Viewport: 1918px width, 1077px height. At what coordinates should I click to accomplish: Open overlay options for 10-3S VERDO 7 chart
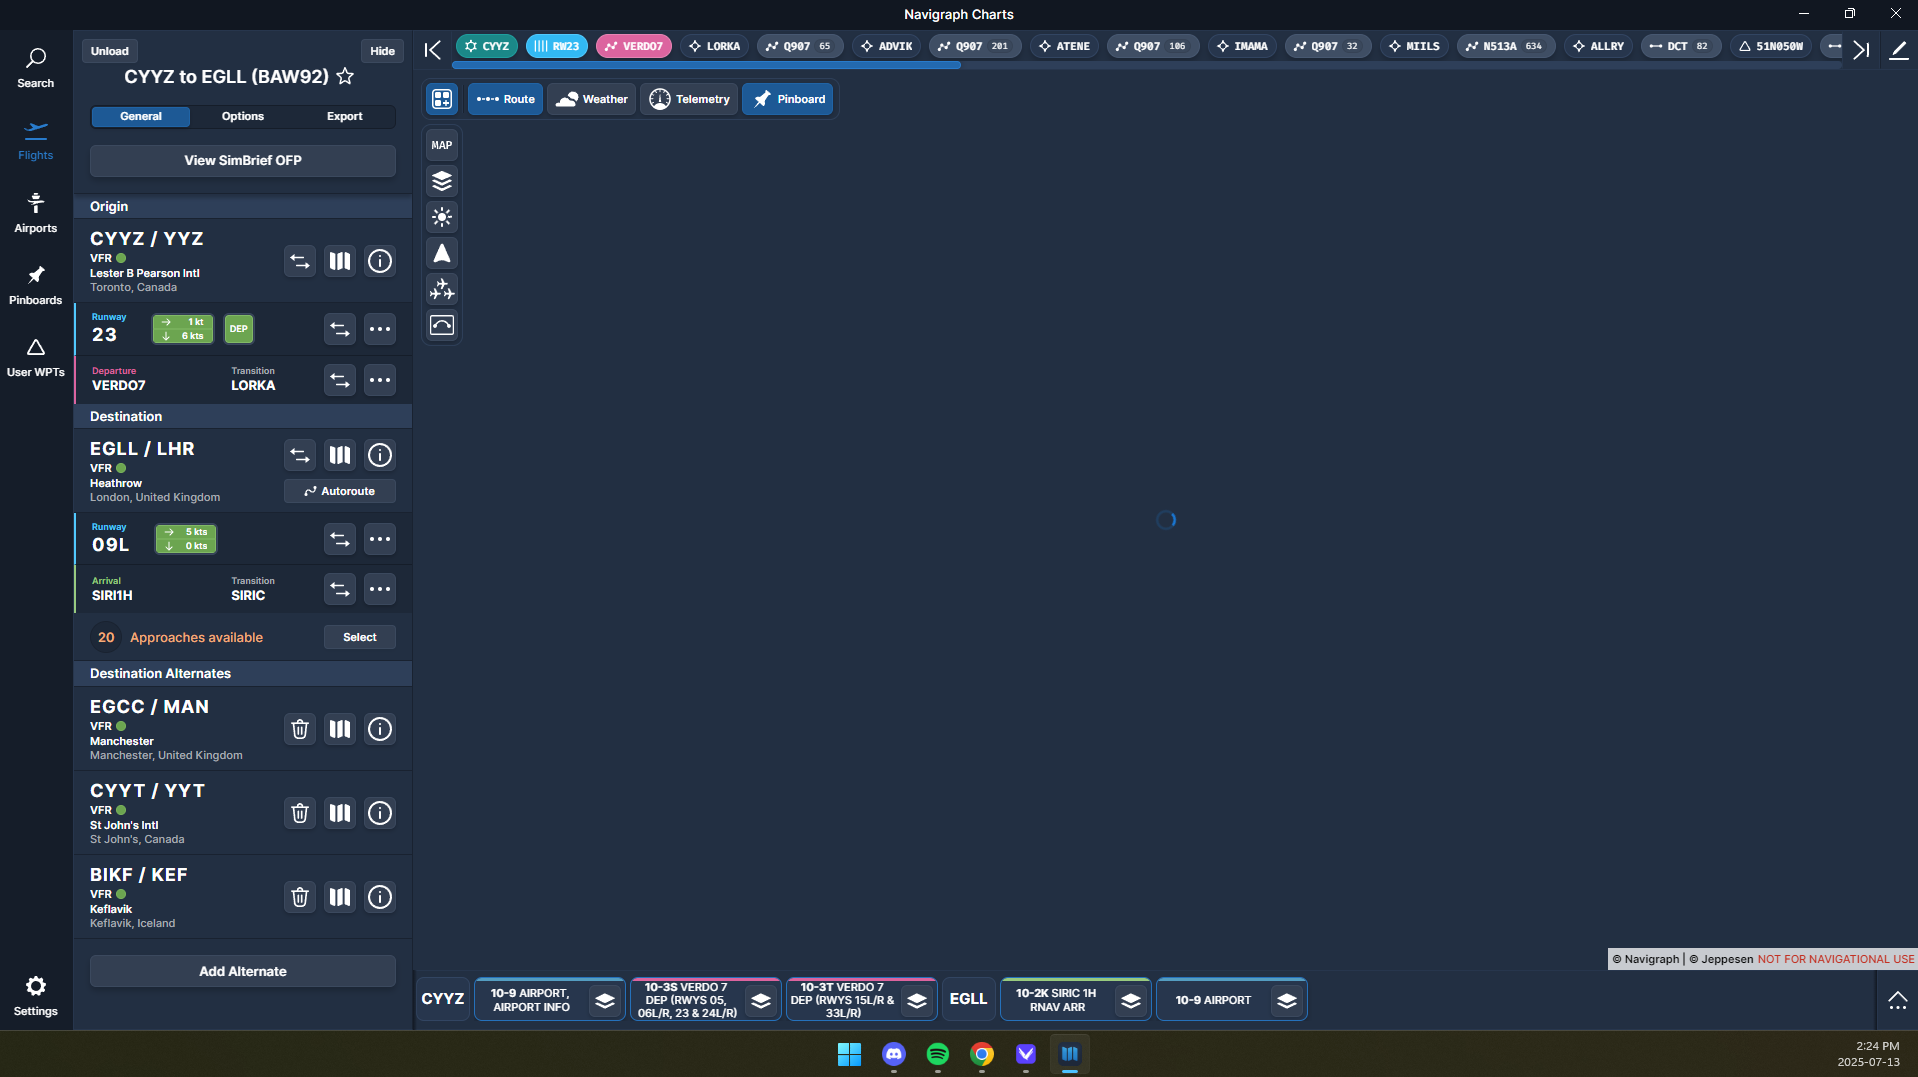(761, 1000)
